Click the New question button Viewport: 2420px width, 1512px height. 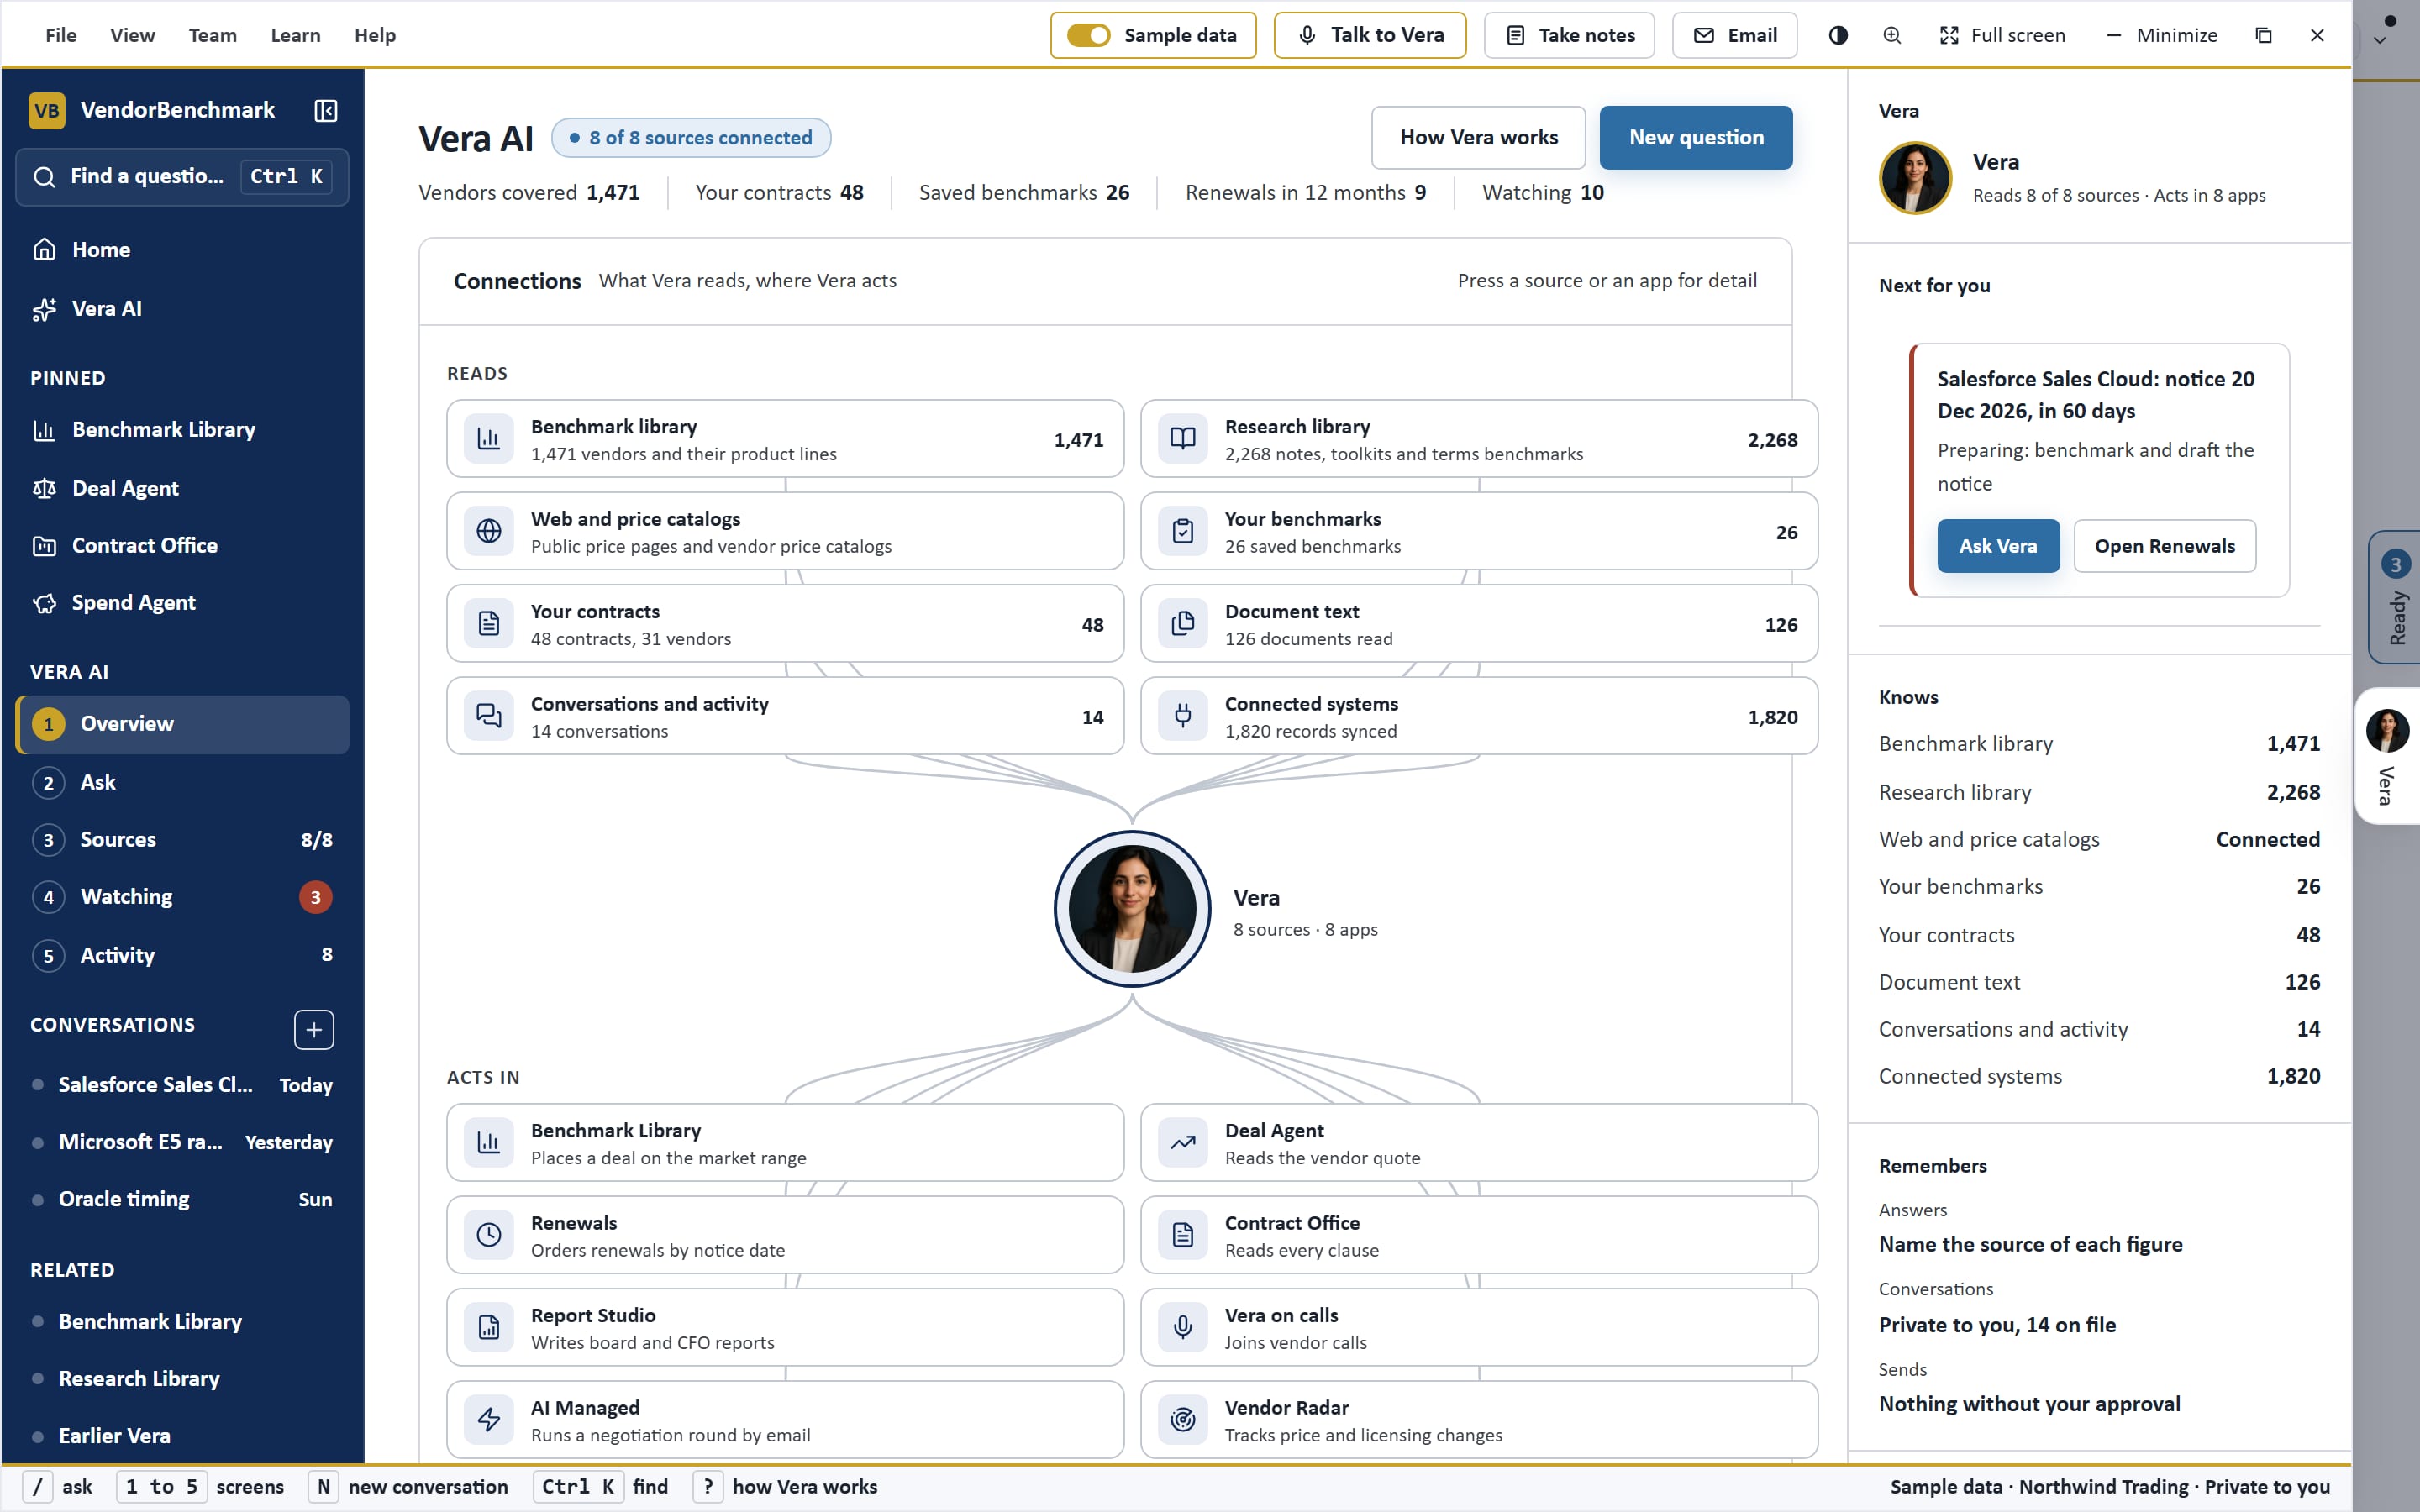pos(1696,138)
